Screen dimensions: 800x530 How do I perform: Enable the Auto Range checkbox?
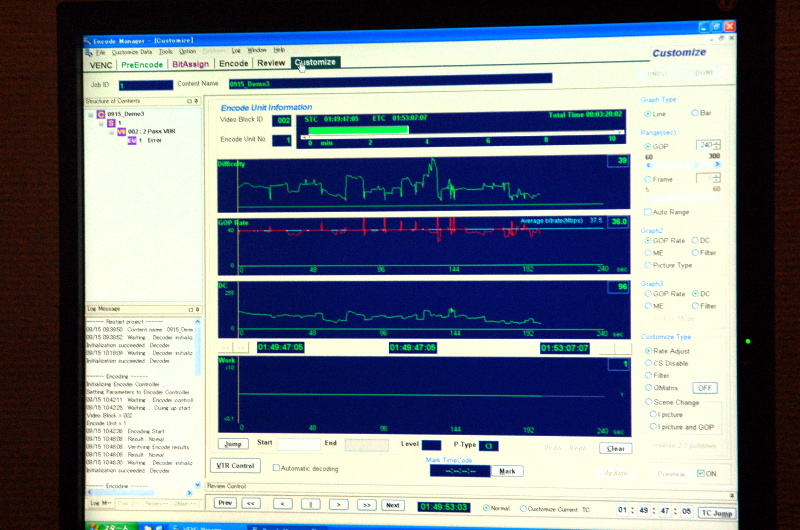tap(646, 212)
